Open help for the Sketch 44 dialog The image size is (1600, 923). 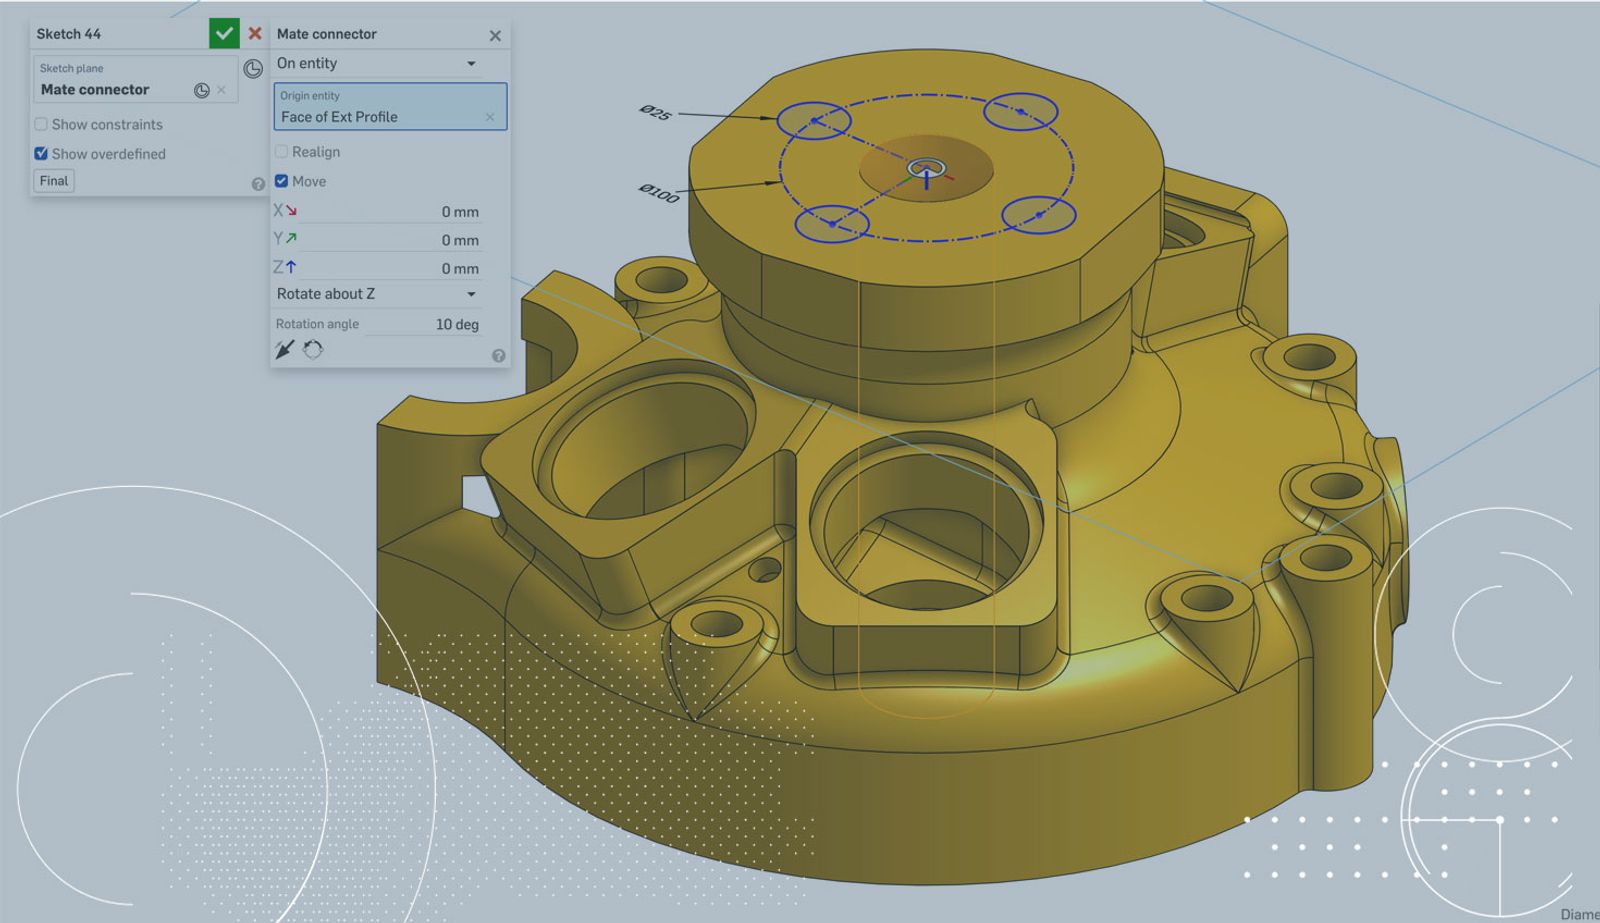pos(258,184)
